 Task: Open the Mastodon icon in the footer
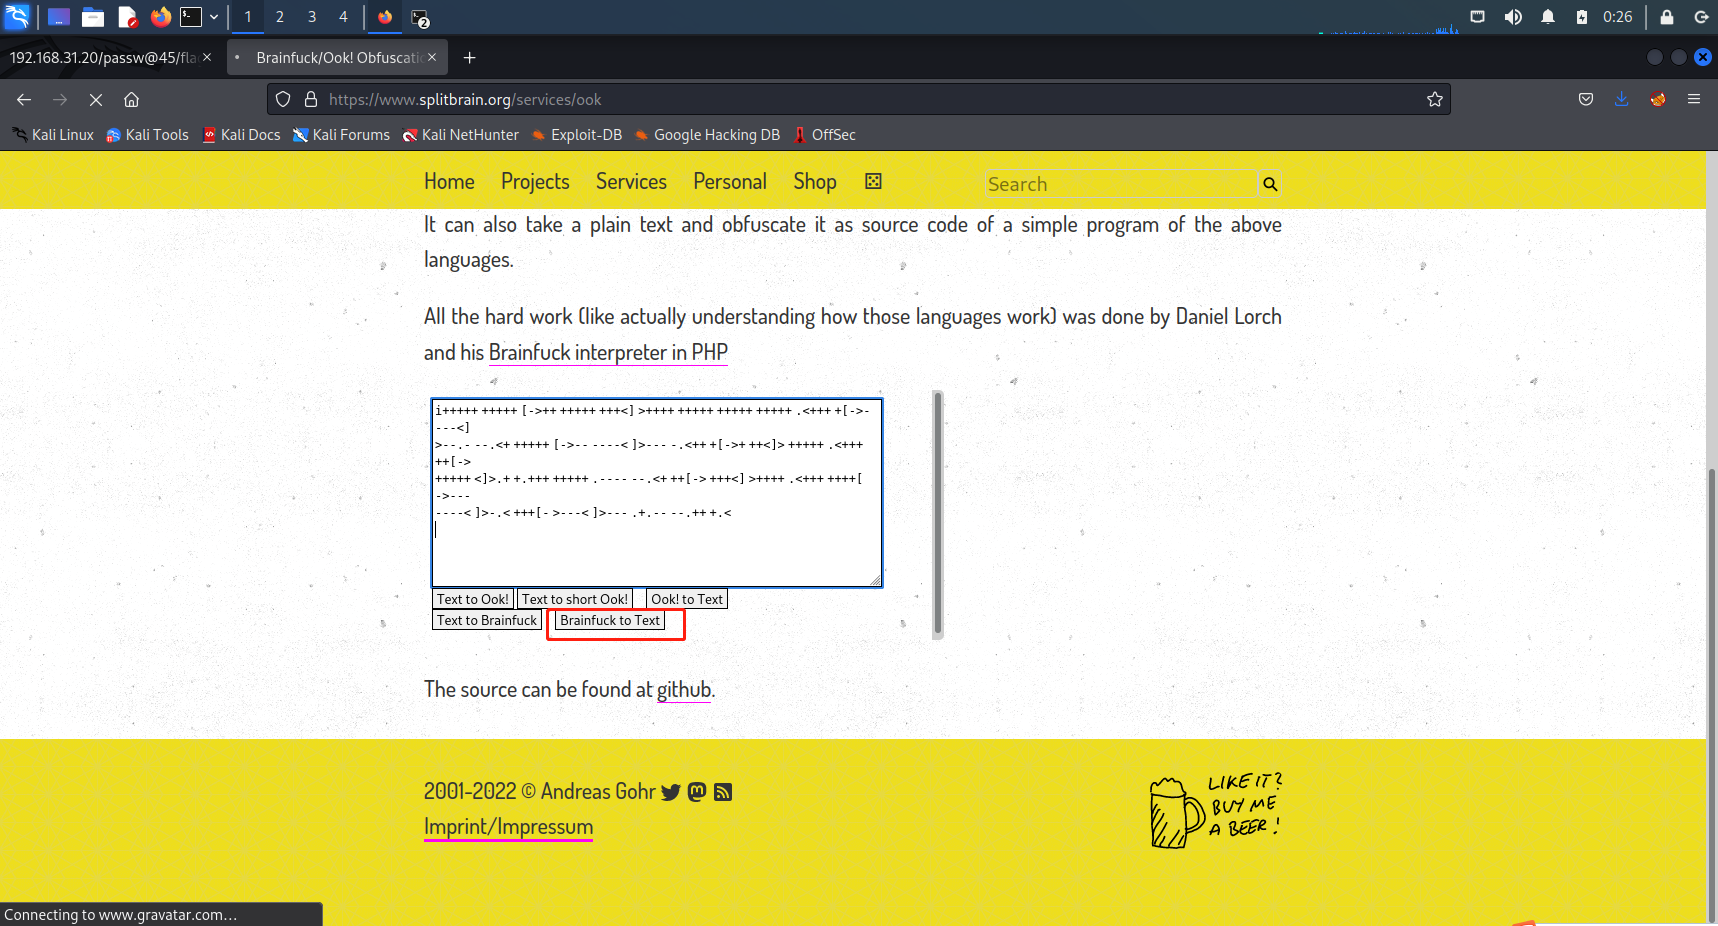click(697, 792)
